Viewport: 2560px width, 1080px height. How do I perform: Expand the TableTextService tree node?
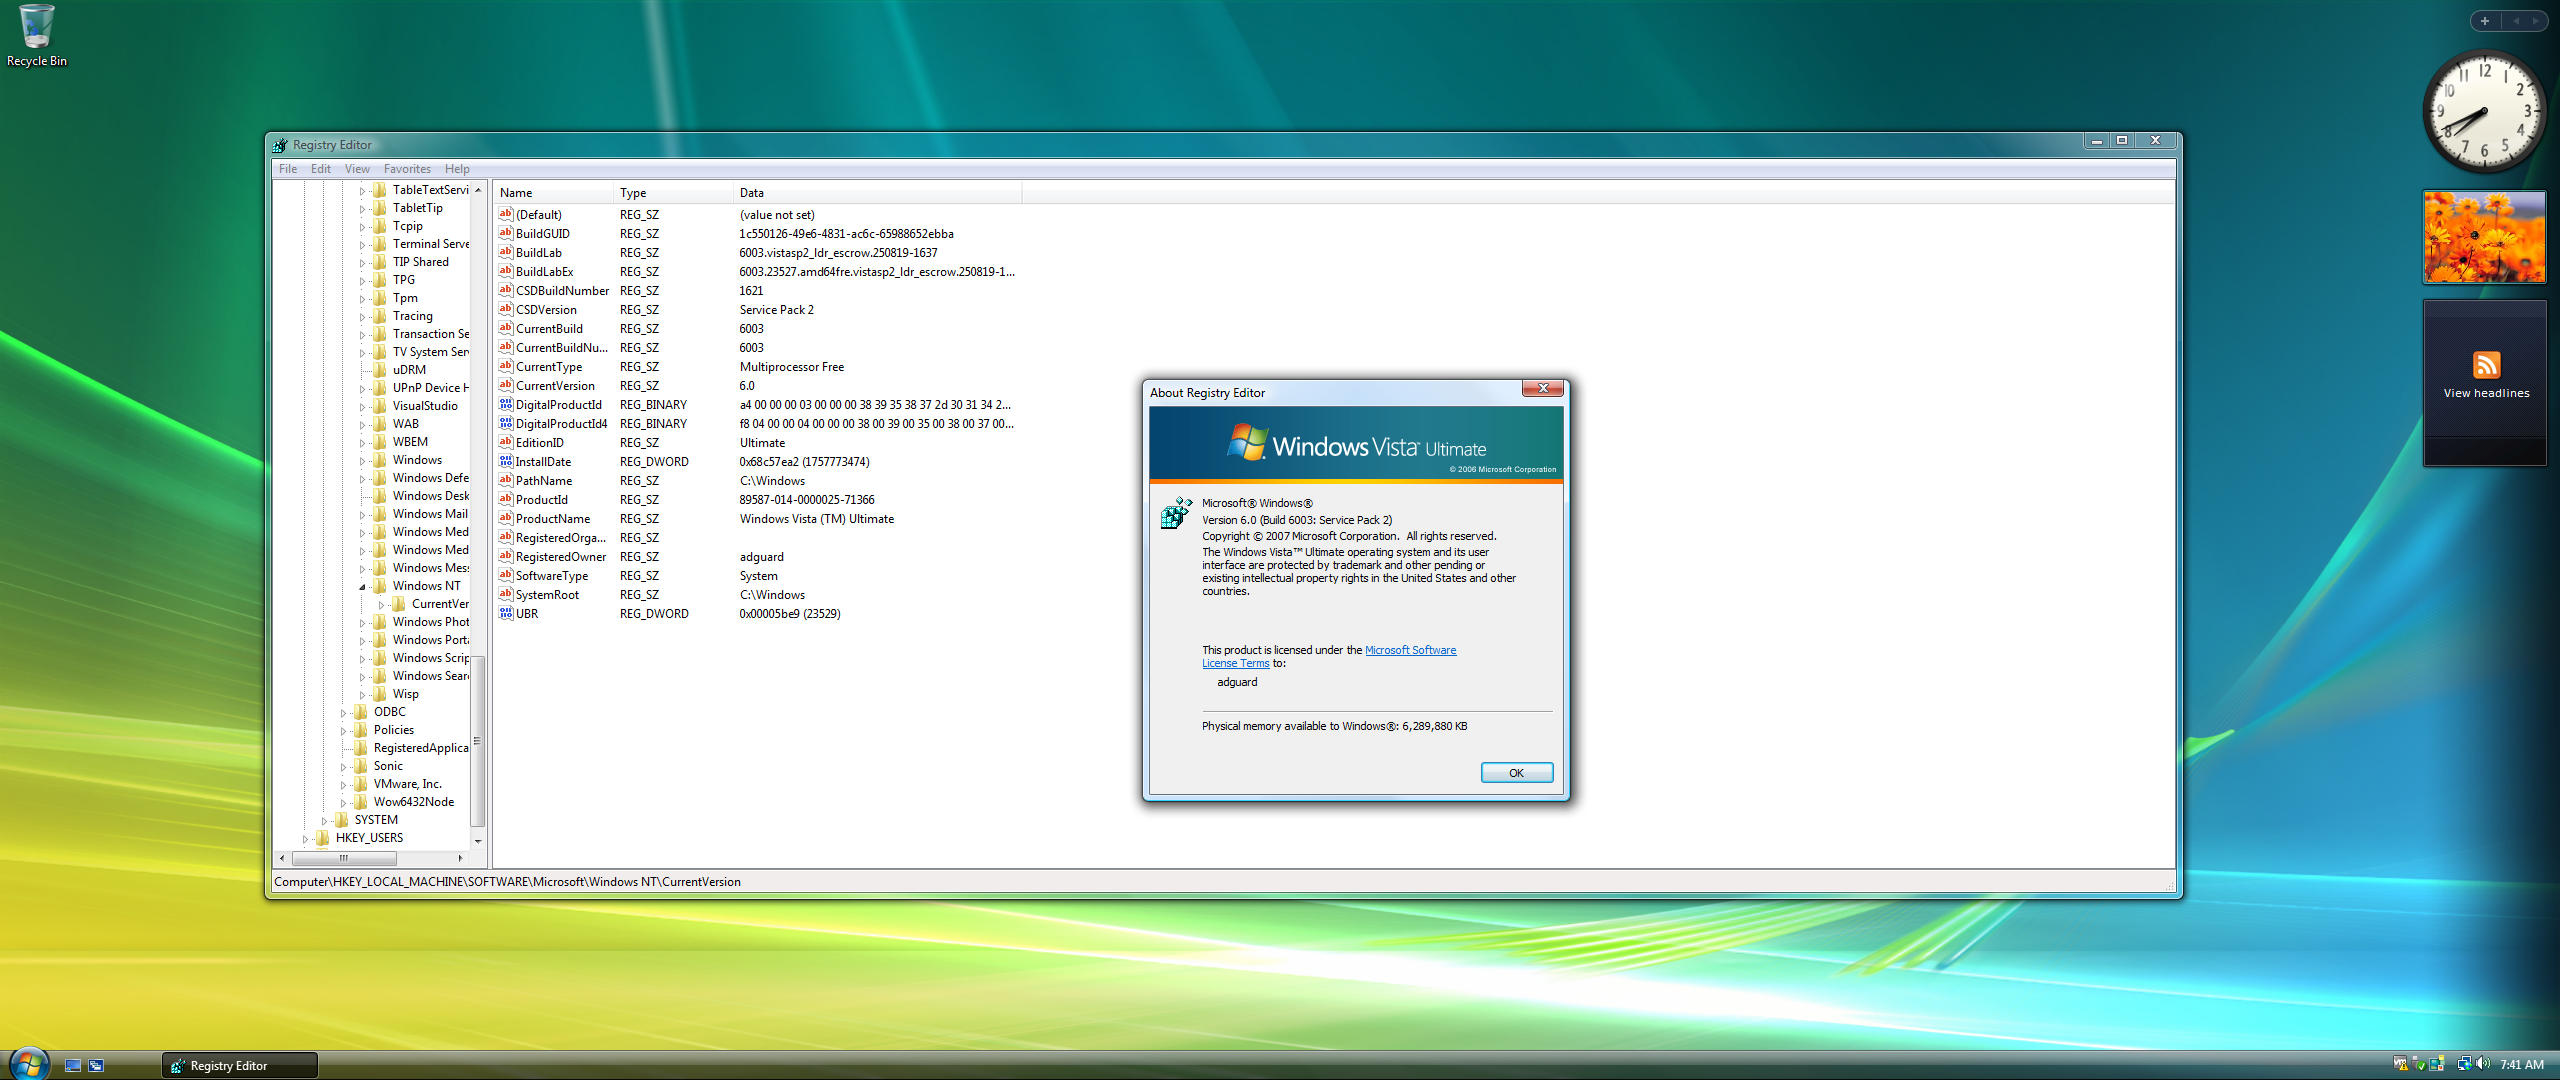pyautogui.click(x=362, y=190)
